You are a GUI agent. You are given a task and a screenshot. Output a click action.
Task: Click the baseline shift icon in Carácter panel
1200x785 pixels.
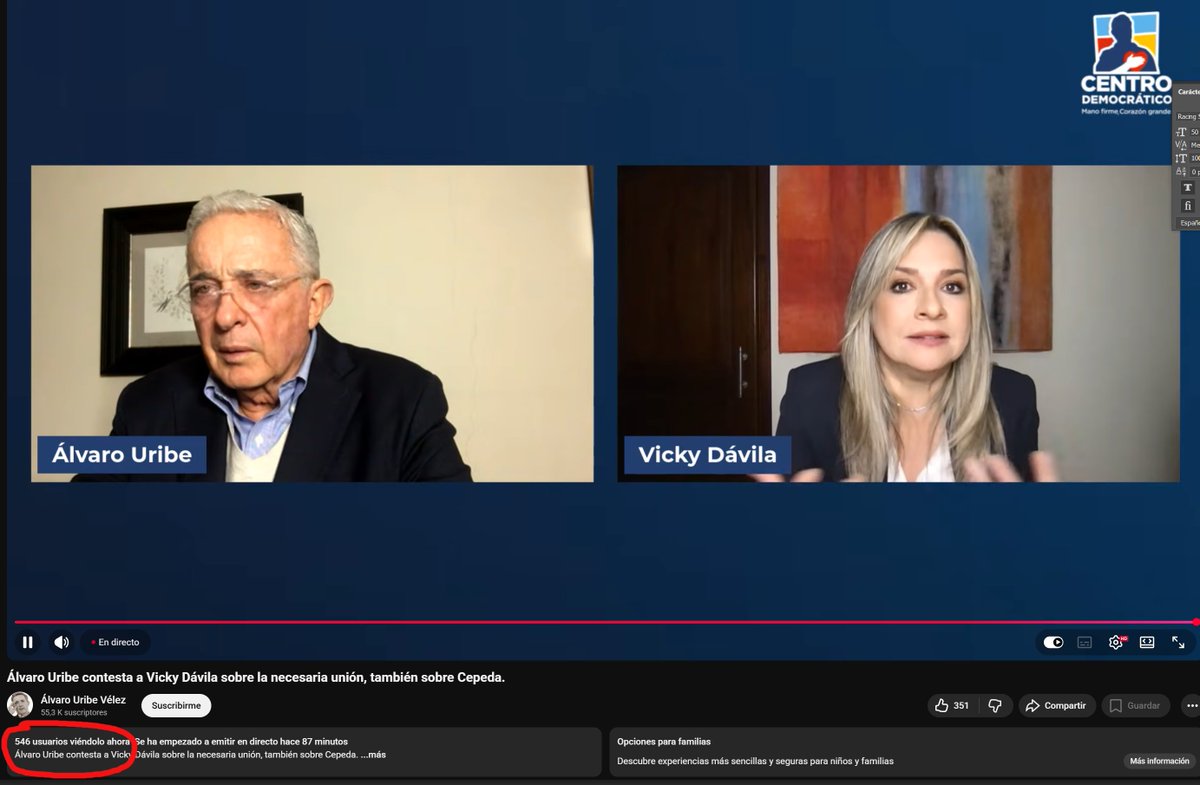point(1181,171)
